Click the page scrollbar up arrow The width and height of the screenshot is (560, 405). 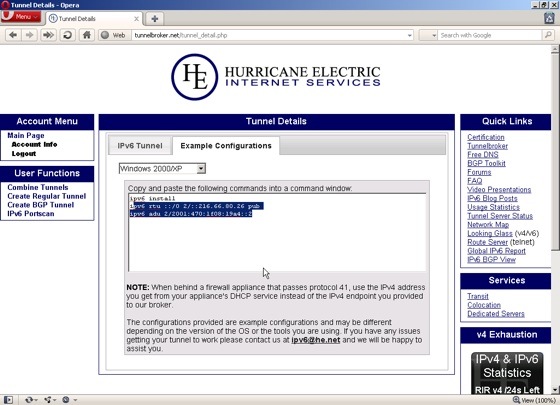[555, 49]
